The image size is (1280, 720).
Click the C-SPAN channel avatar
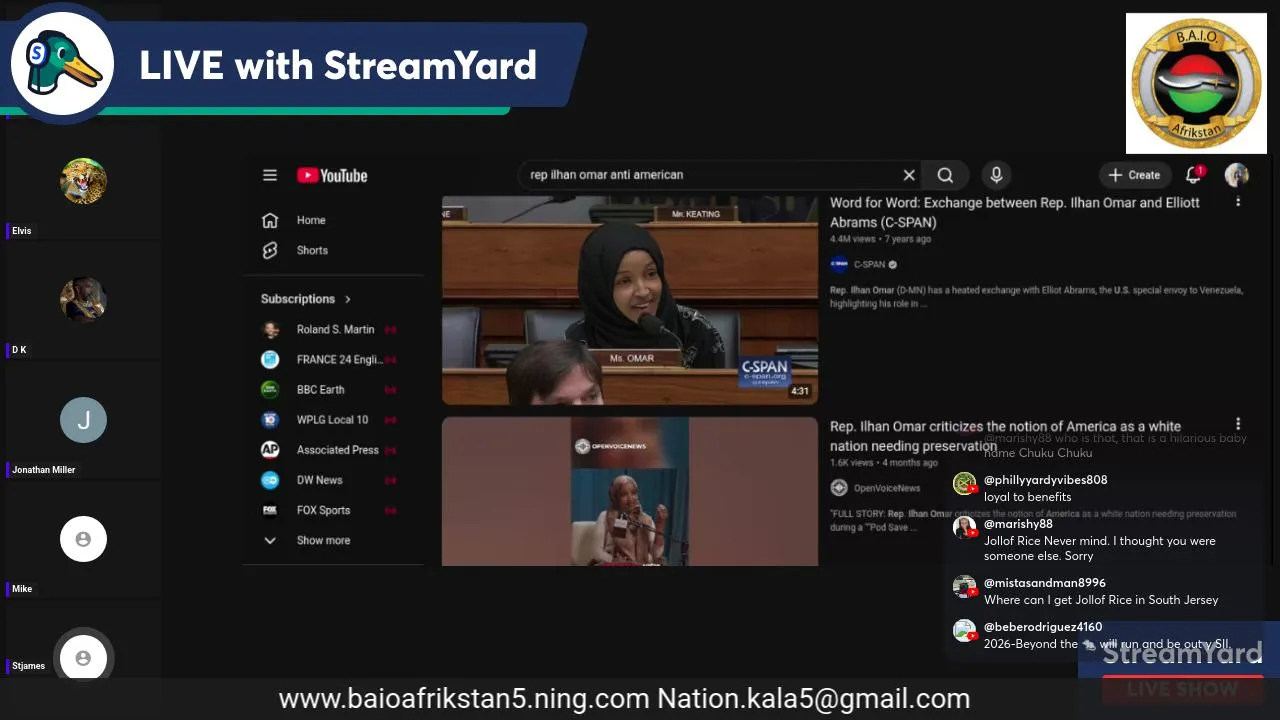pos(839,265)
